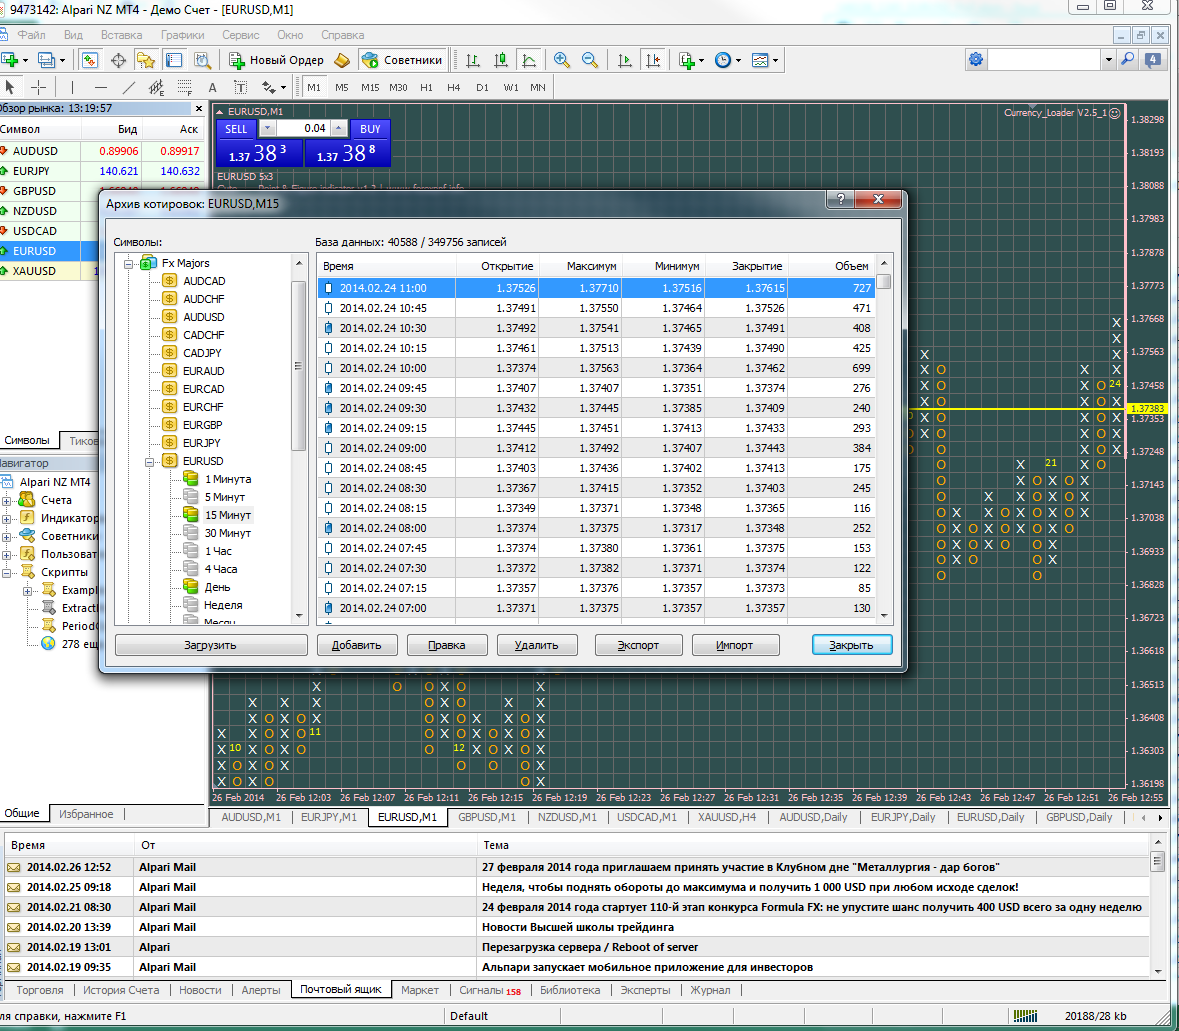
Task: Click the history table vertical scrollbar
Action: tap(884, 438)
